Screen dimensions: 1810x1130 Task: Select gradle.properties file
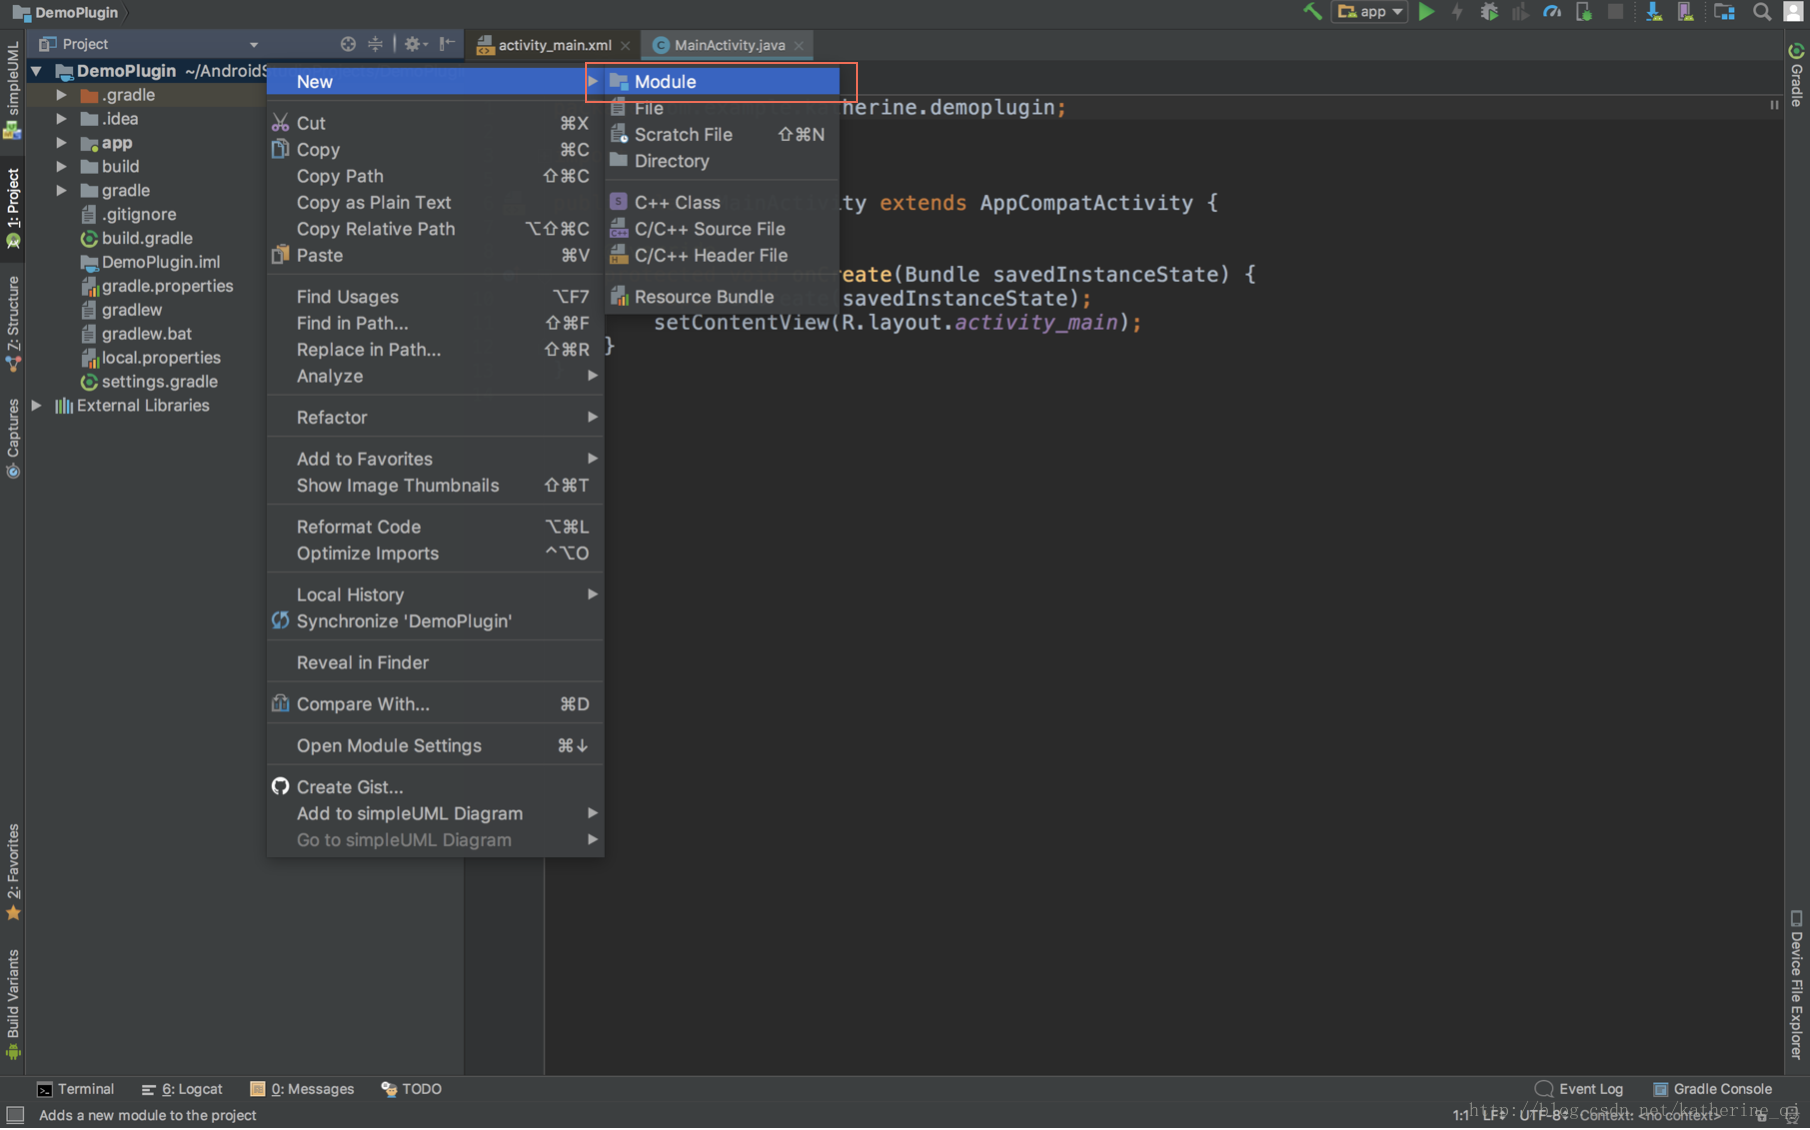pyautogui.click(x=167, y=287)
